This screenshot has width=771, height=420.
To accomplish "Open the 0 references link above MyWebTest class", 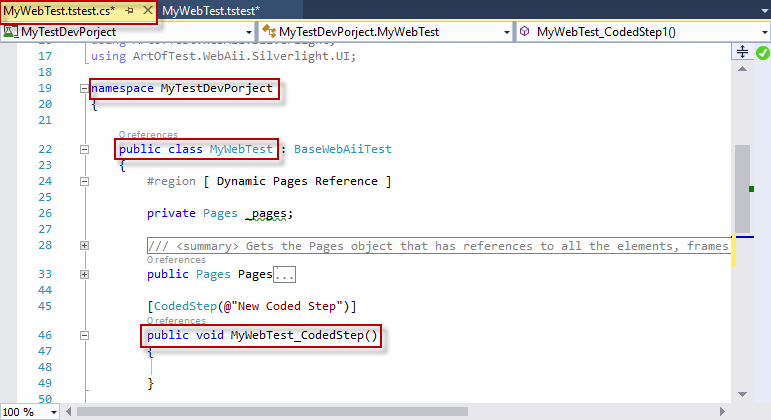I will 148,134.
